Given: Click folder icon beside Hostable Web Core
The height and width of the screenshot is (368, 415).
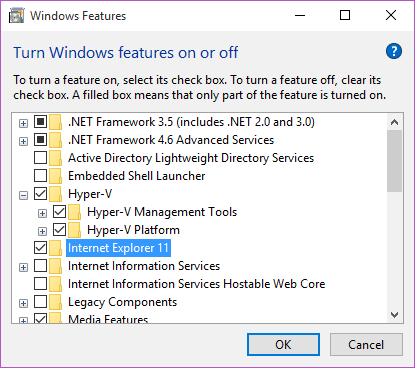Looking at the screenshot, I should [x=55, y=284].
